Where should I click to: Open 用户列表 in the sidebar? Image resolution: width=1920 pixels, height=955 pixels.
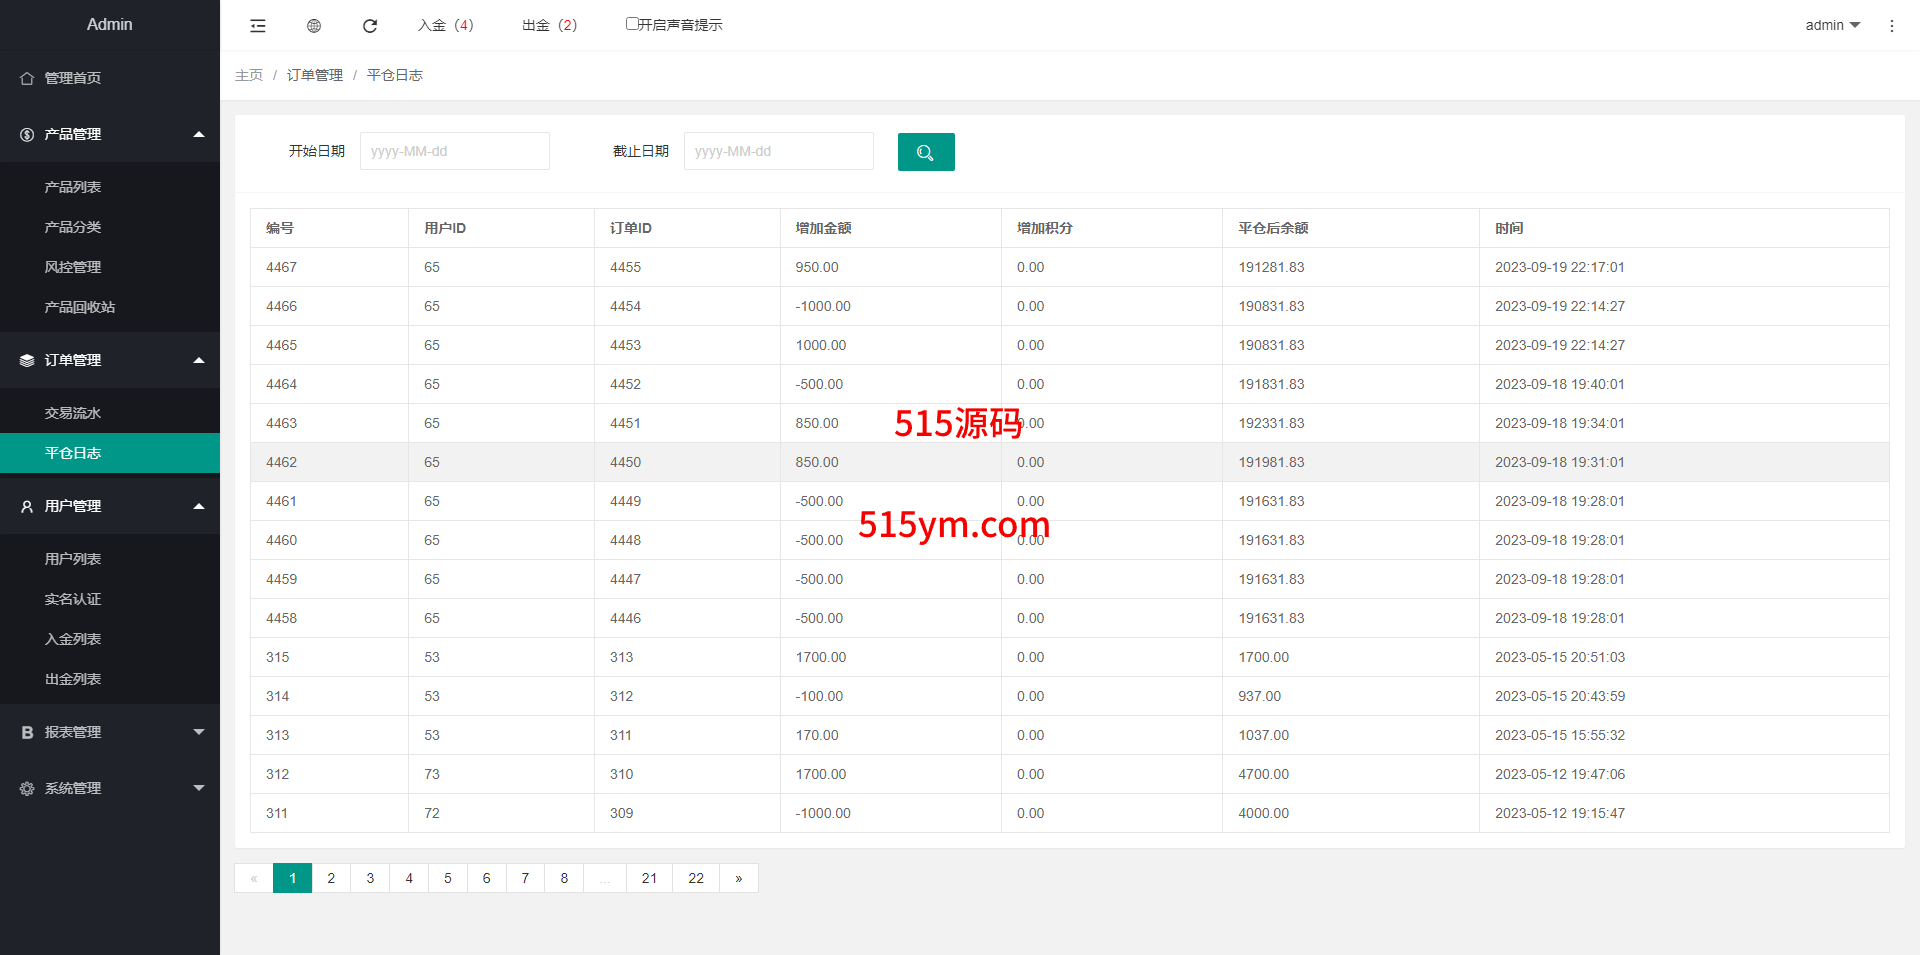[73, 559]
